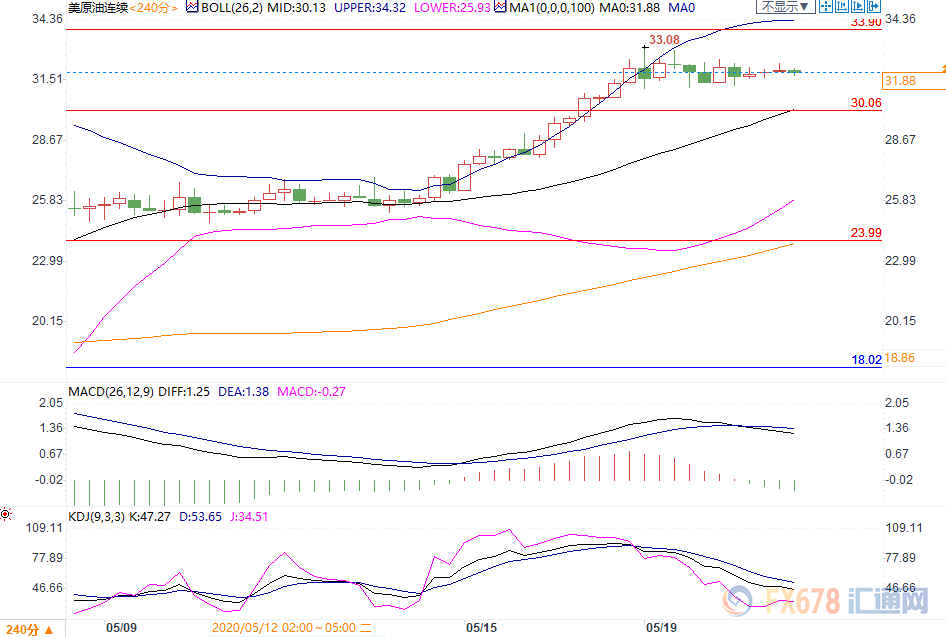Click the rightmost layout icon at top right
The height and width of the screenshot is (637, 946).
coord(877,7)
